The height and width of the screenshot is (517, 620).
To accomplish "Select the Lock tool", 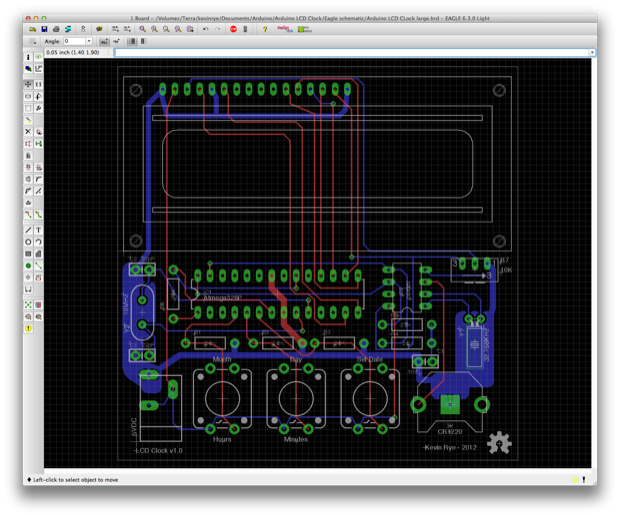I will click(28, 156).
